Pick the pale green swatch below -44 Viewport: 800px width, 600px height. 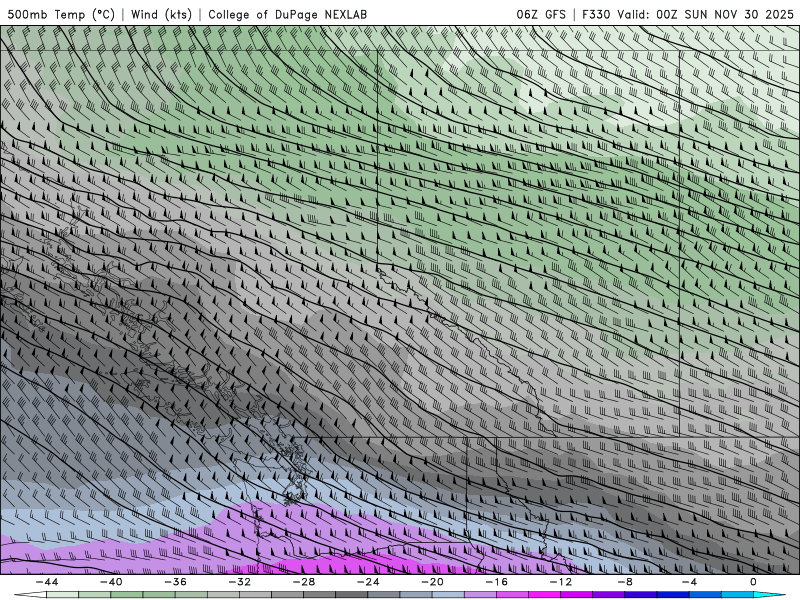click(x=62, y=595)
